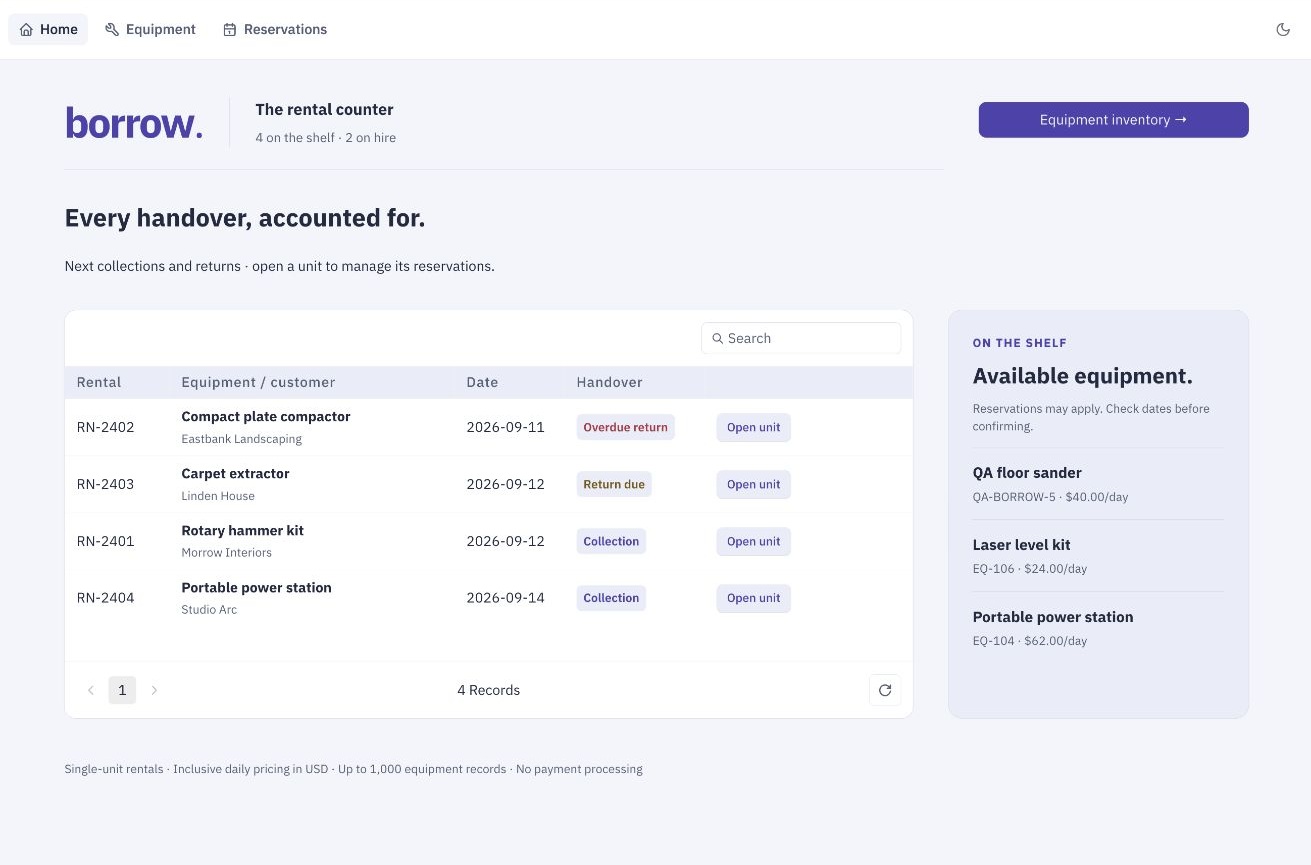
Task: Open unit for rental RN-2404
Action: (x=754, y=599)
